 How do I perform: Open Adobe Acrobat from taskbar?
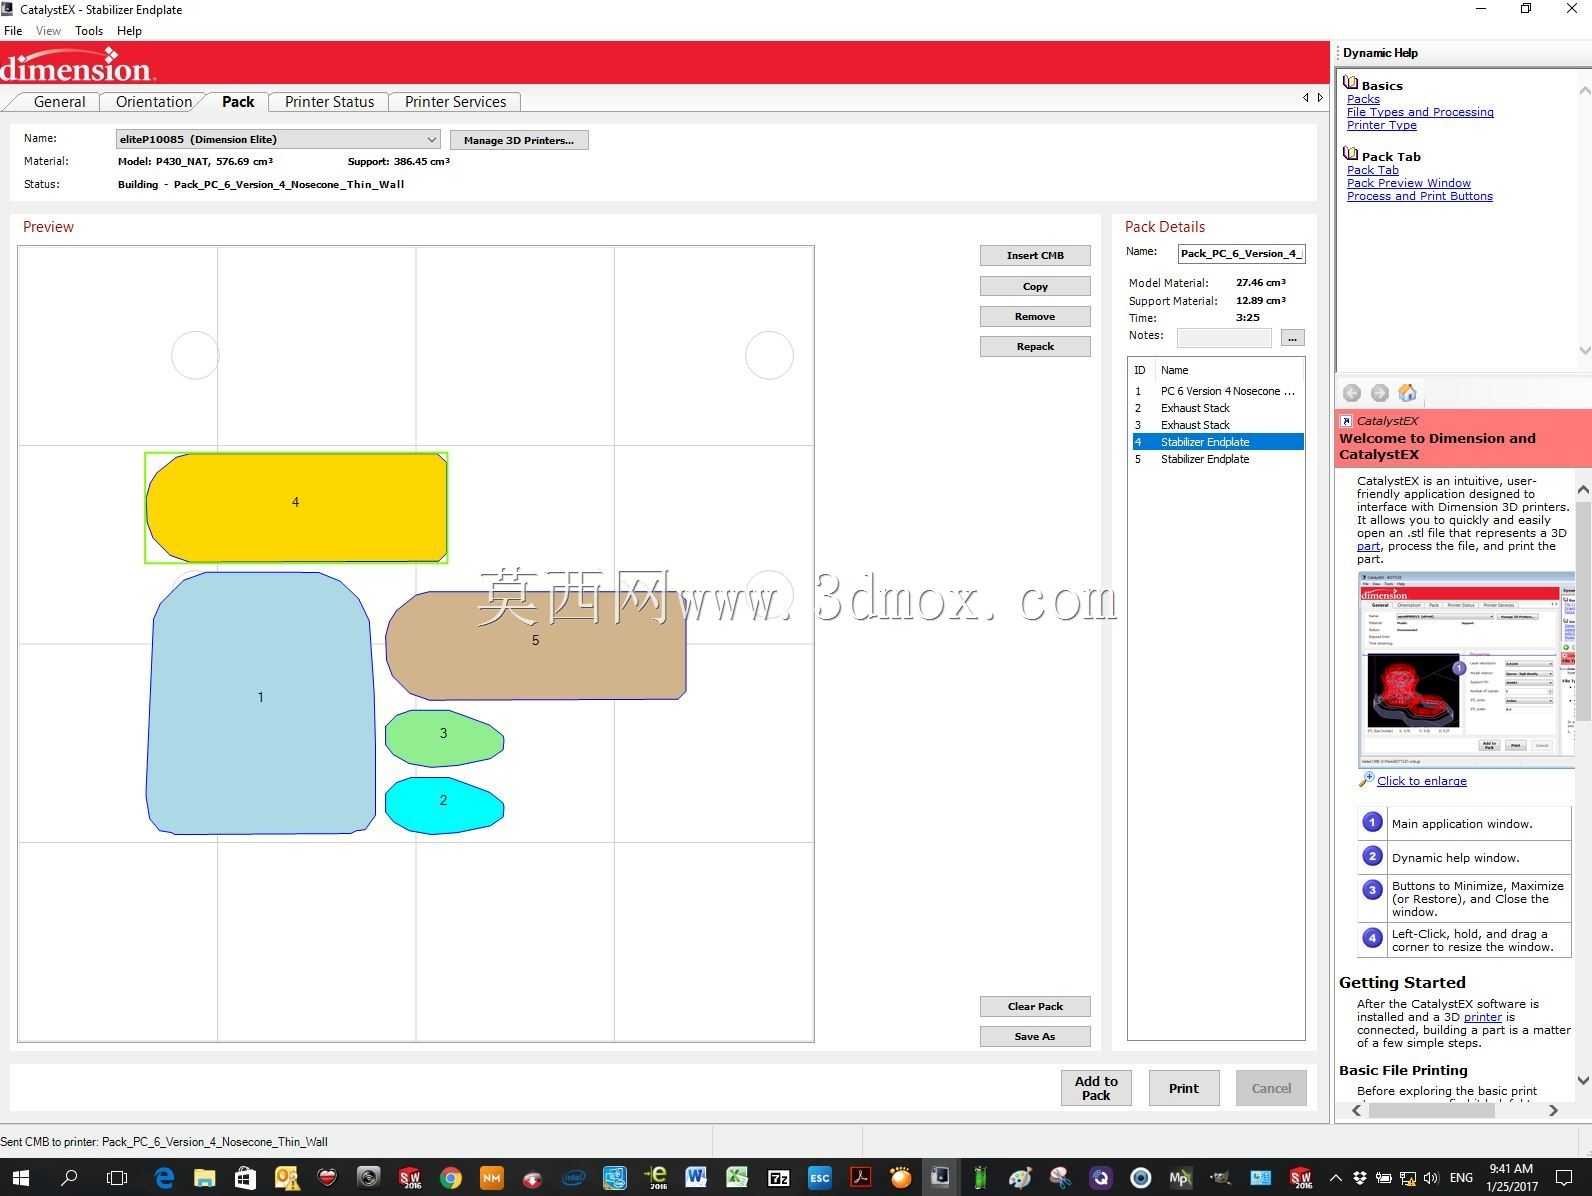860,1178
